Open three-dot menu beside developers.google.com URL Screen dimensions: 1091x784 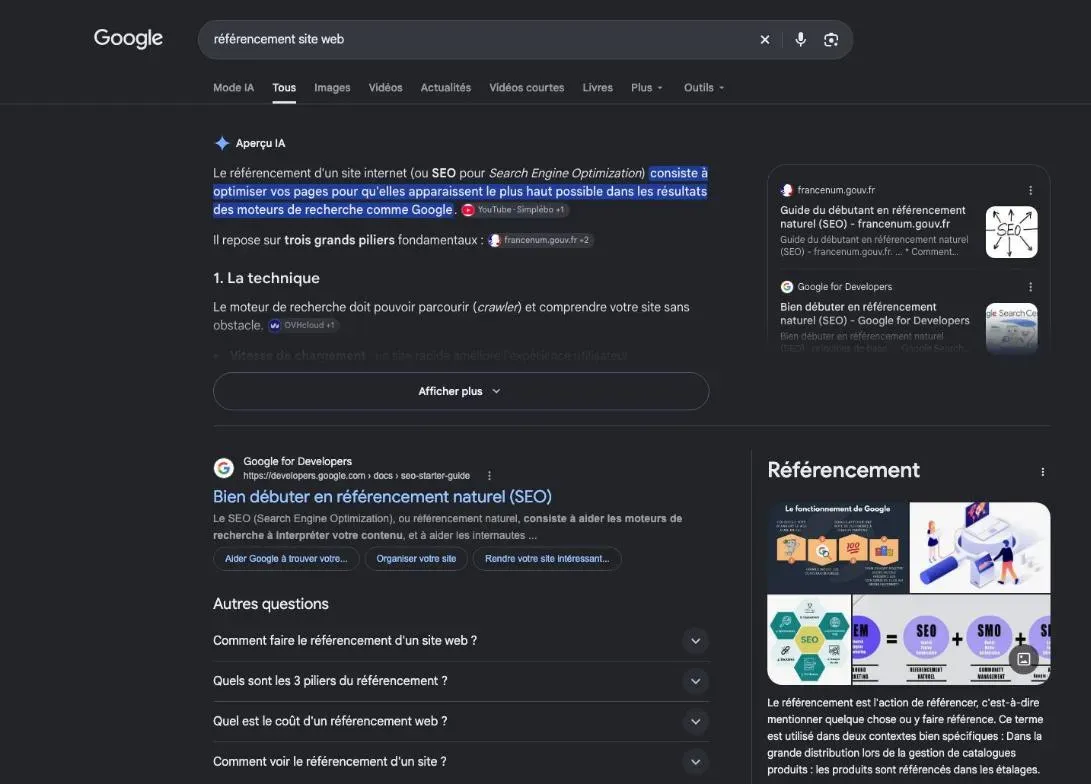tap(489, 476)
